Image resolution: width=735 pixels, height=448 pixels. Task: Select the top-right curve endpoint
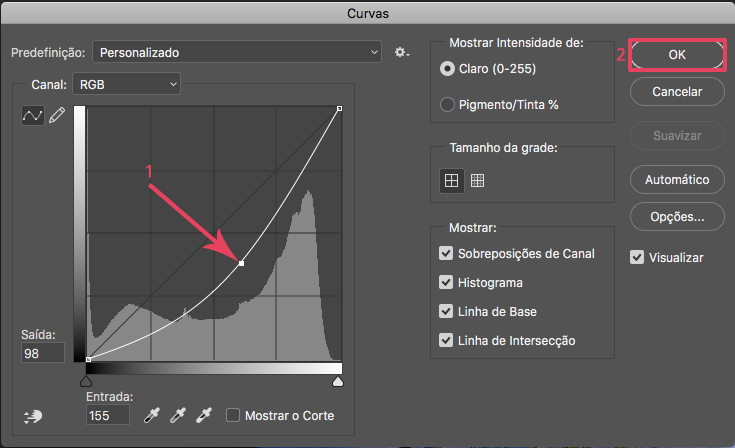click(339, 109)
